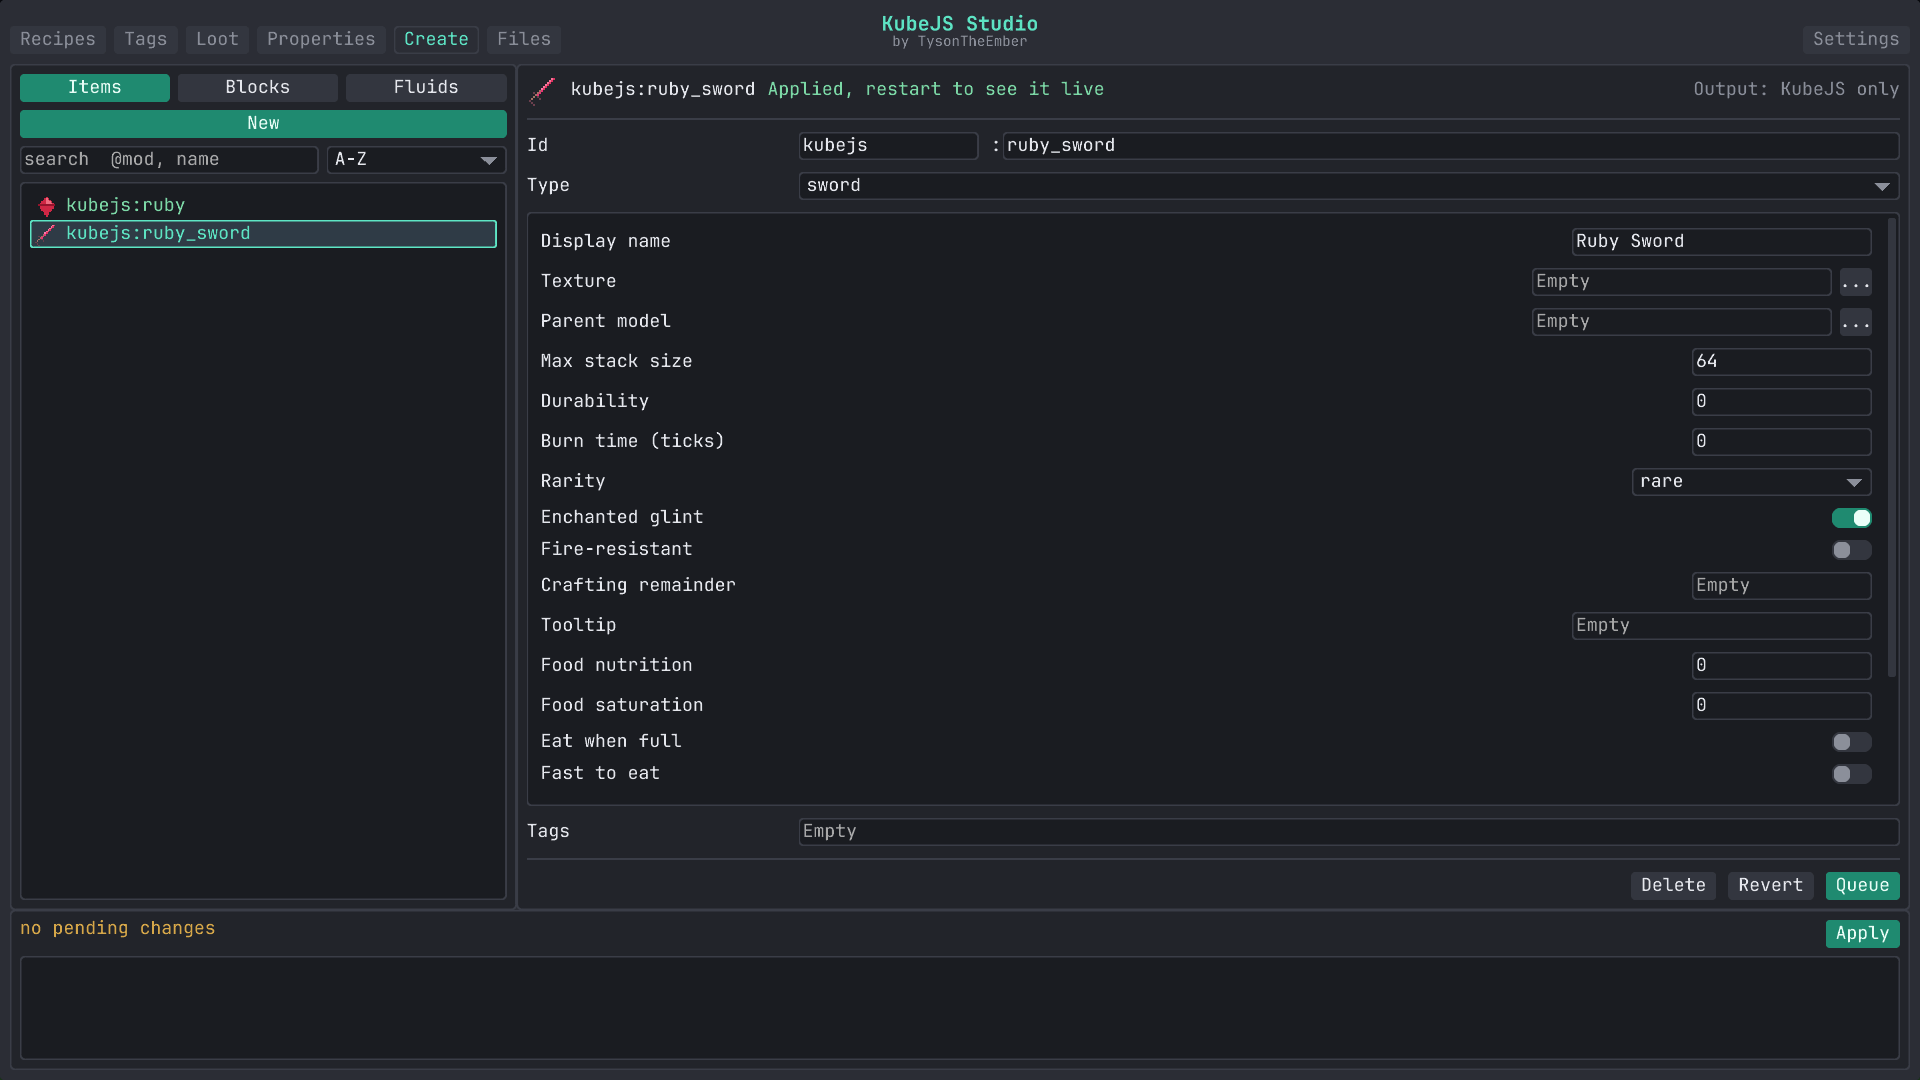Viewport: 1920px width, 1080px height.
Task: Click the Id namespace field kubejs
Action: click(x=888, y=146)
